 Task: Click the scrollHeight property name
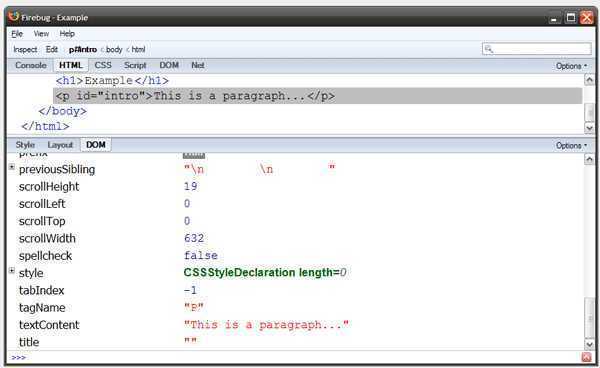tap(49, 187)
